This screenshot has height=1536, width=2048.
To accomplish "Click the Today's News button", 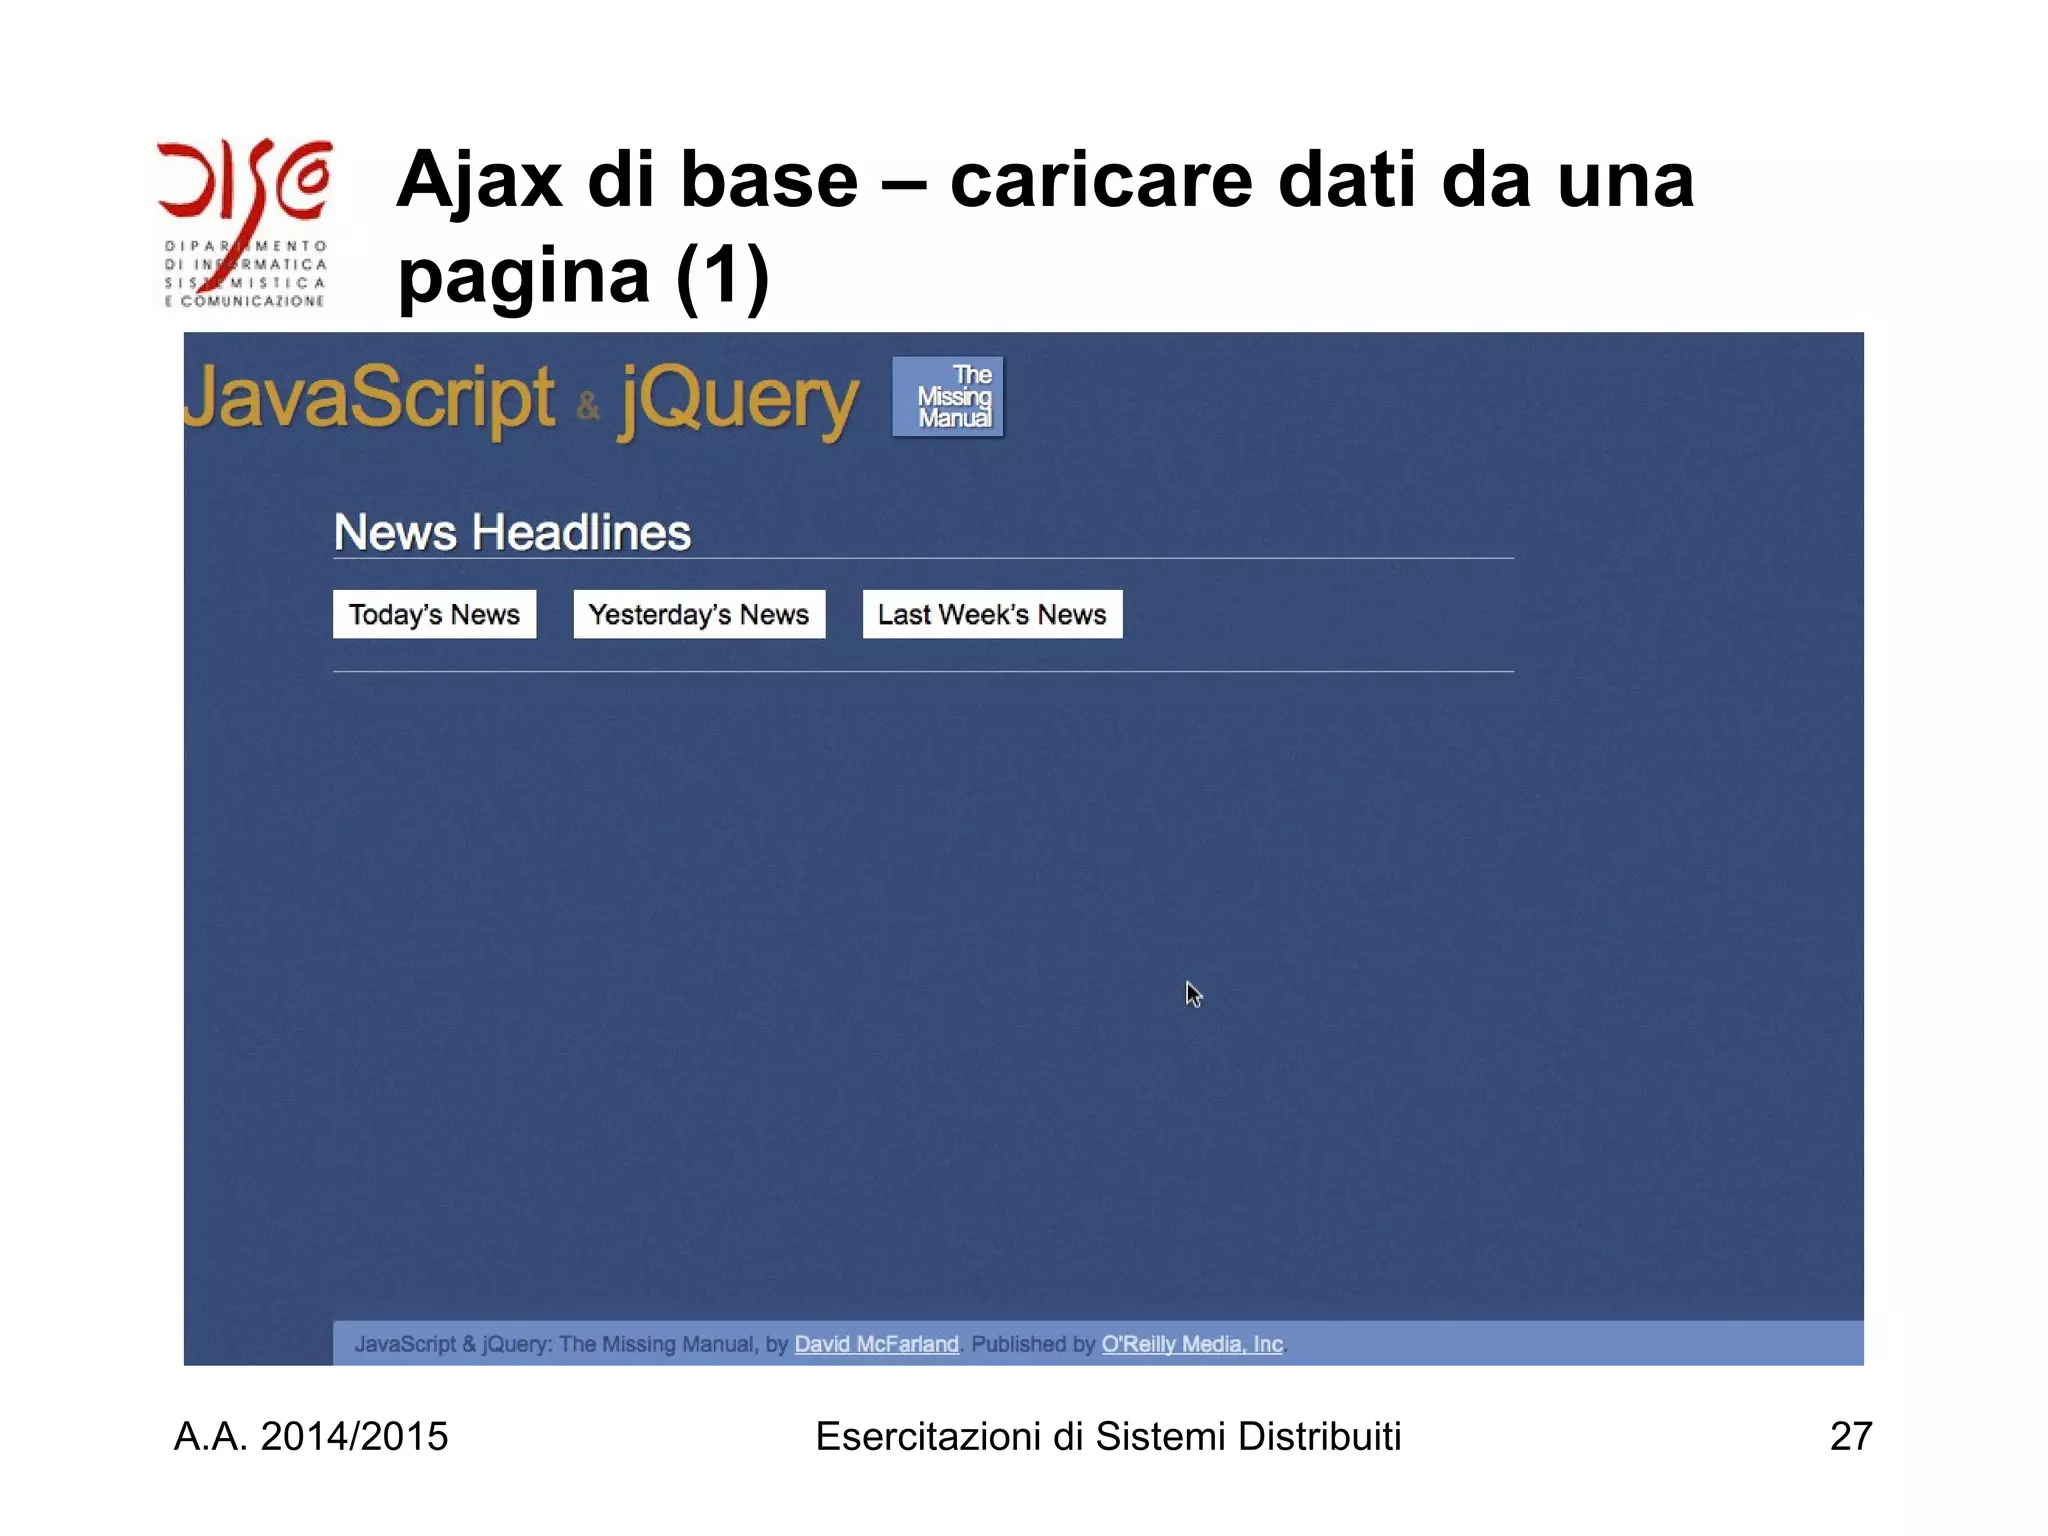I will click(x=434, y=614).
